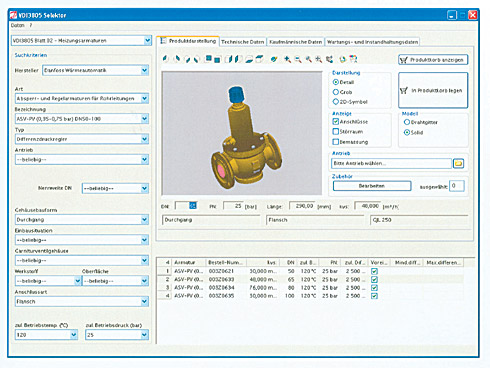This screenshot has height=368, width=490.
Task: Switch to the Technische Daten tab
Action: [243, 42]
